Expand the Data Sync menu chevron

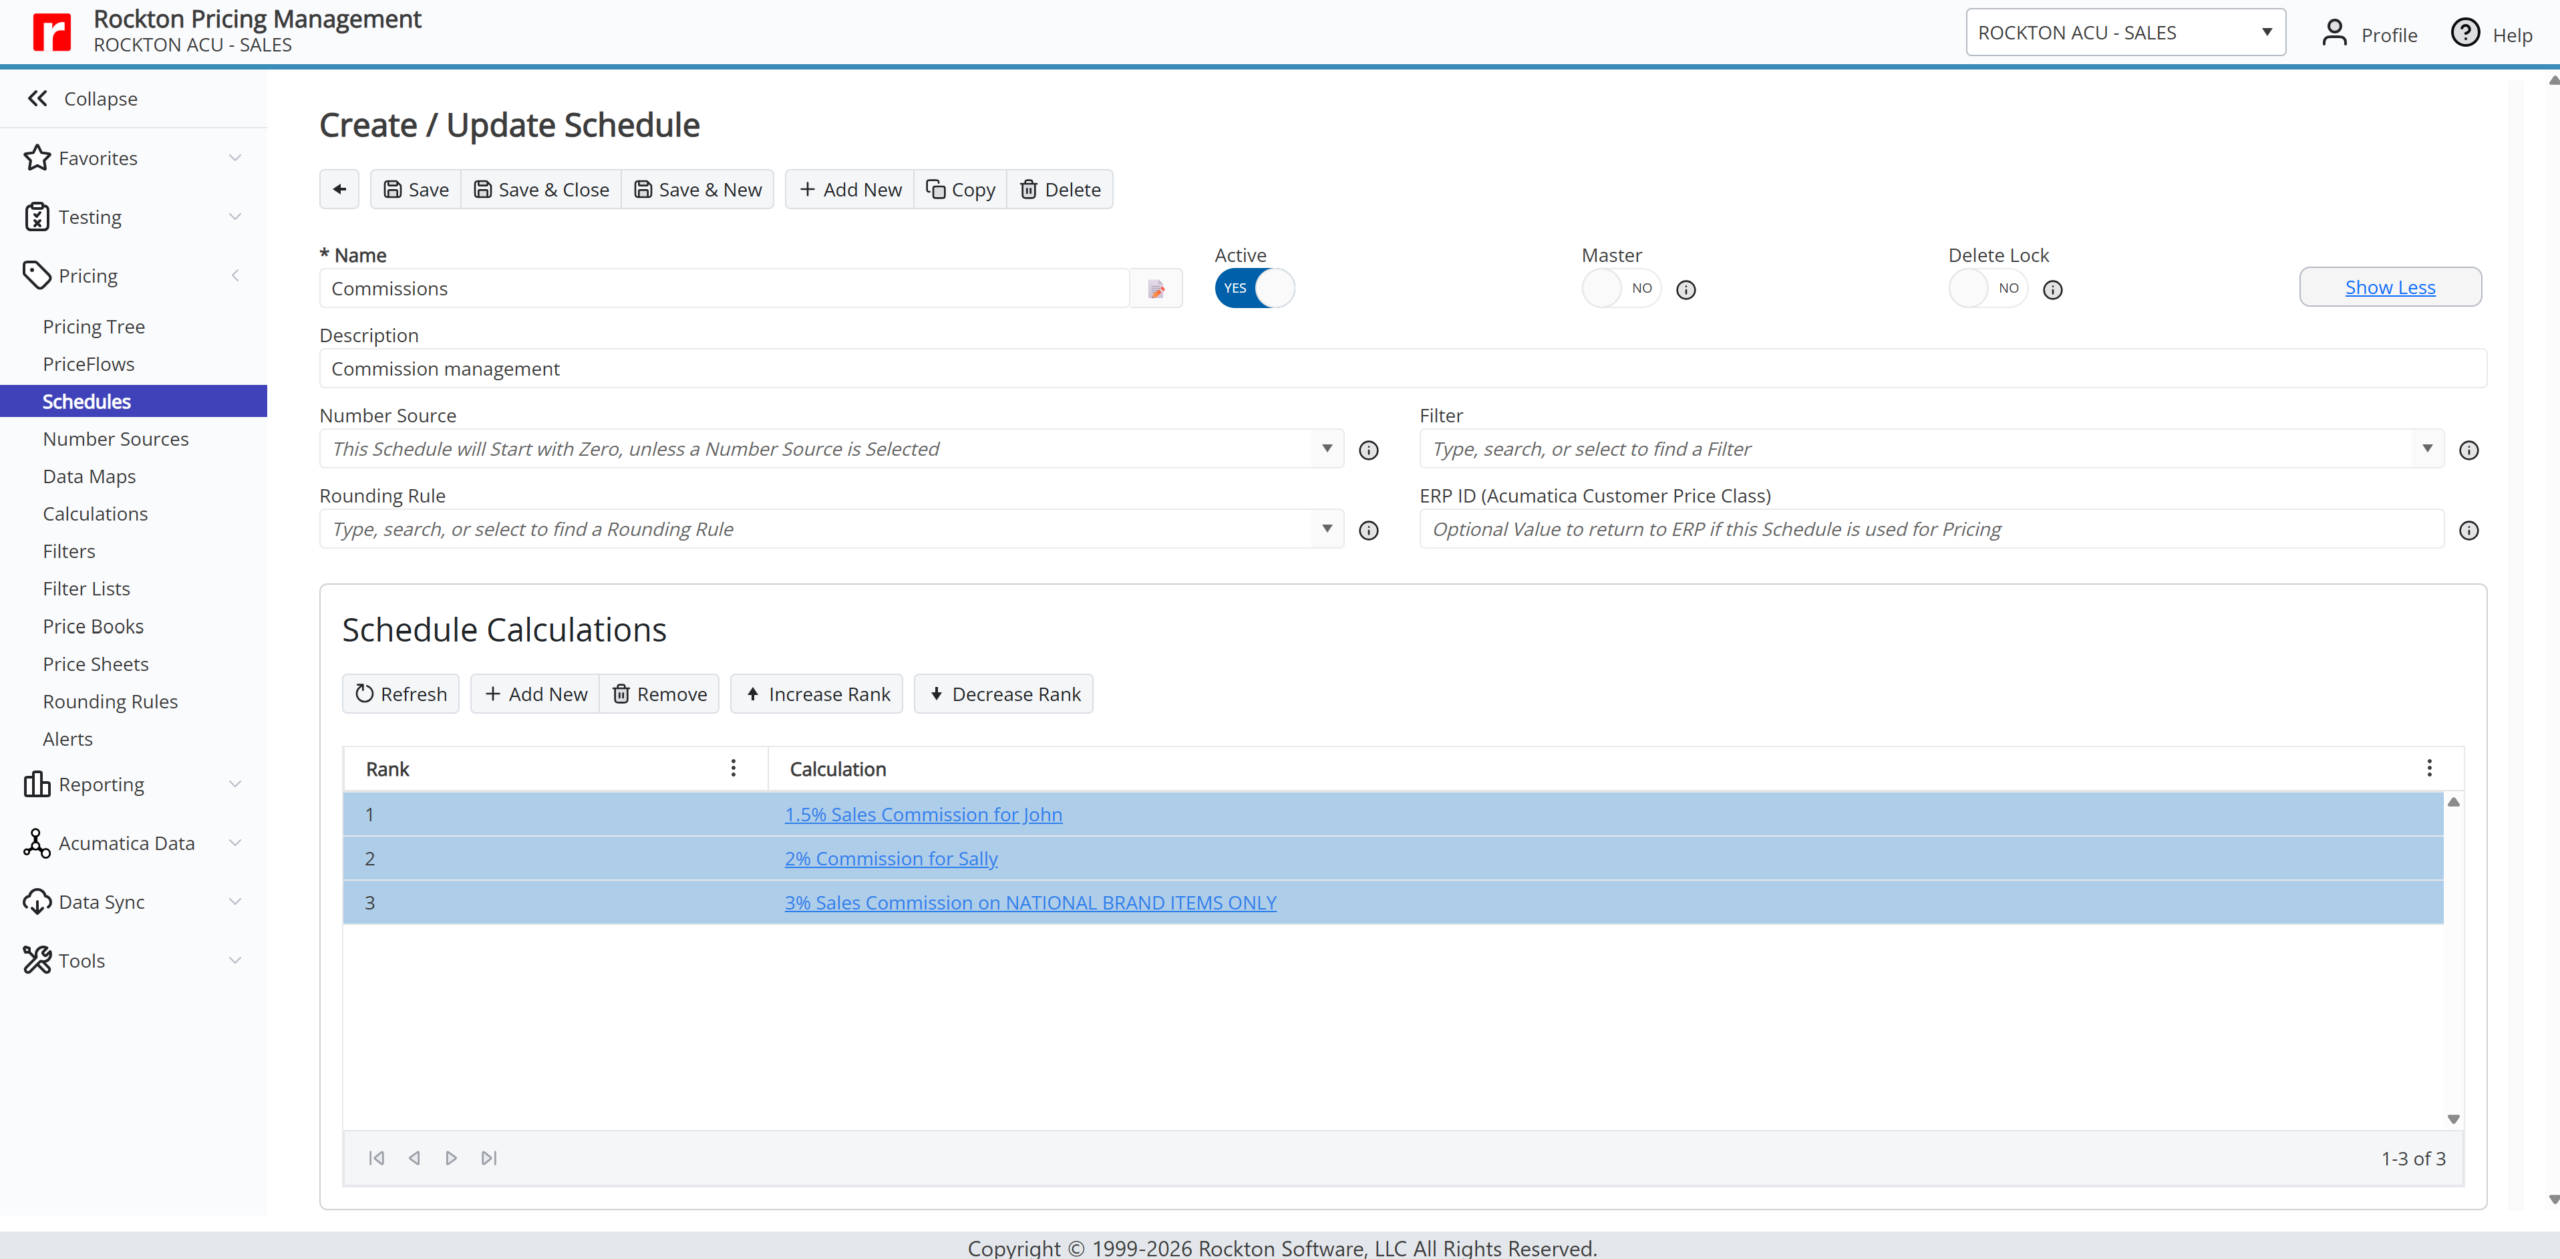click(x=235, y=902)
